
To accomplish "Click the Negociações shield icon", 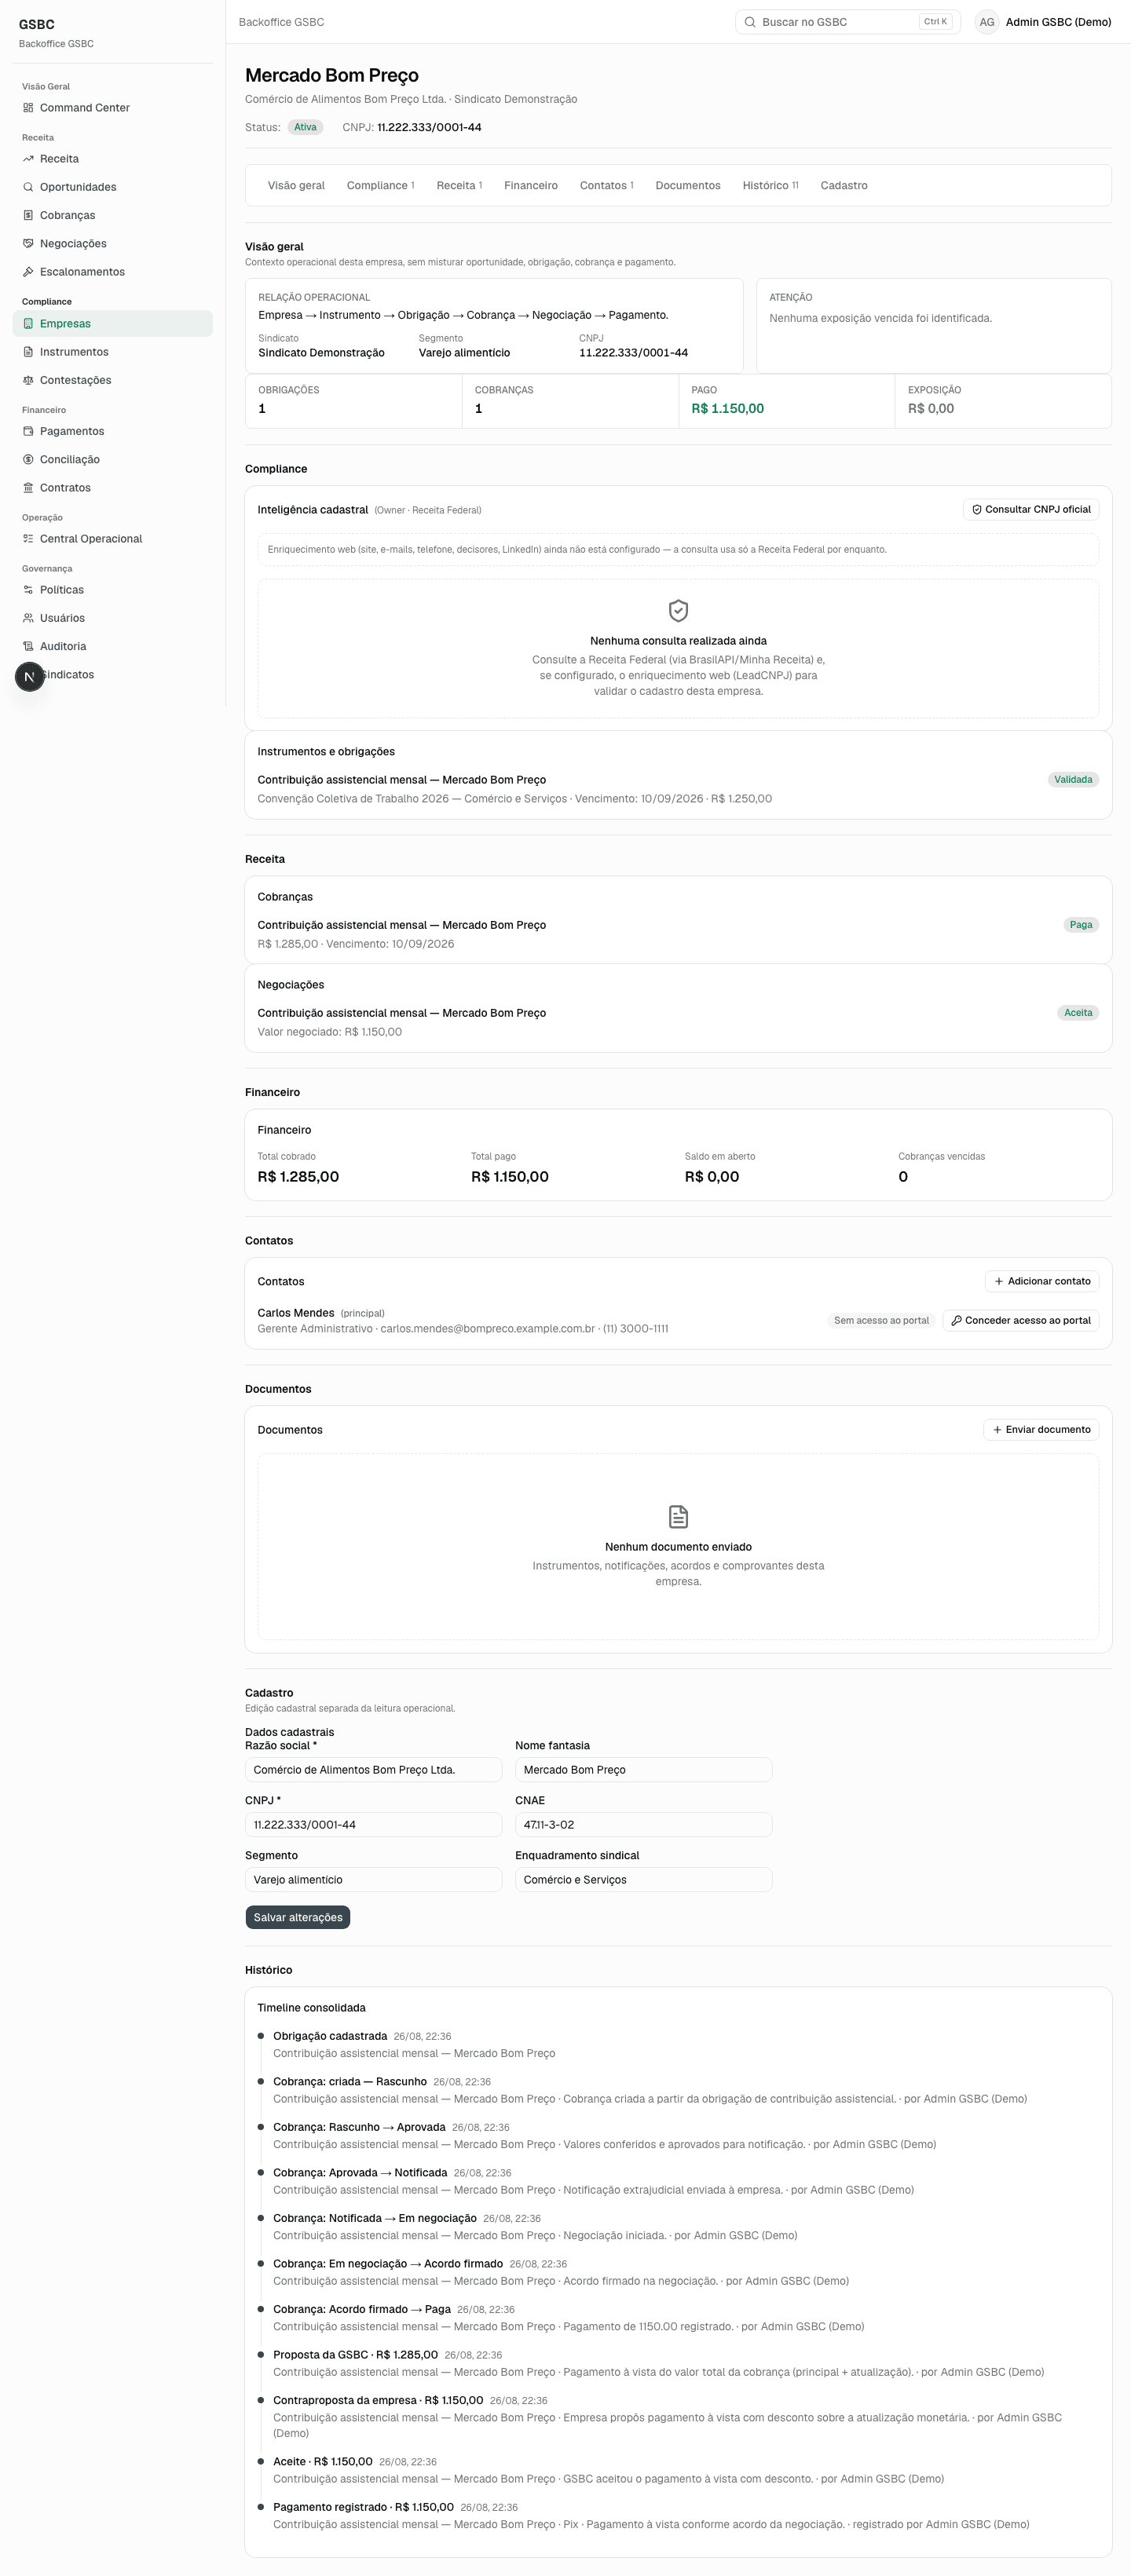I will (x=28, y=243).
